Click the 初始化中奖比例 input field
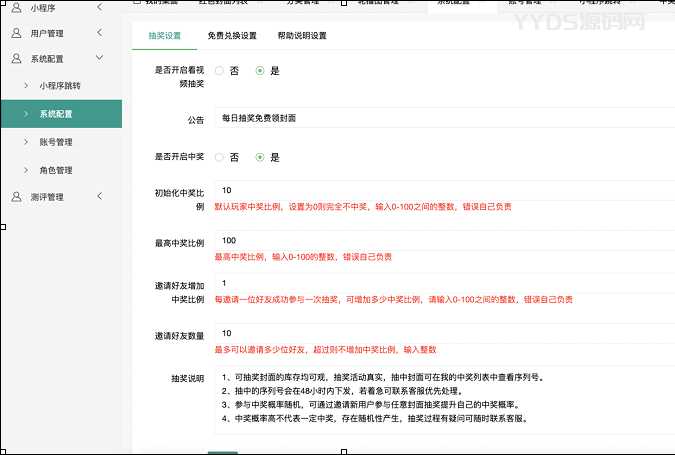The width and height of the screenshot is (675, 455). coord(444,190)
